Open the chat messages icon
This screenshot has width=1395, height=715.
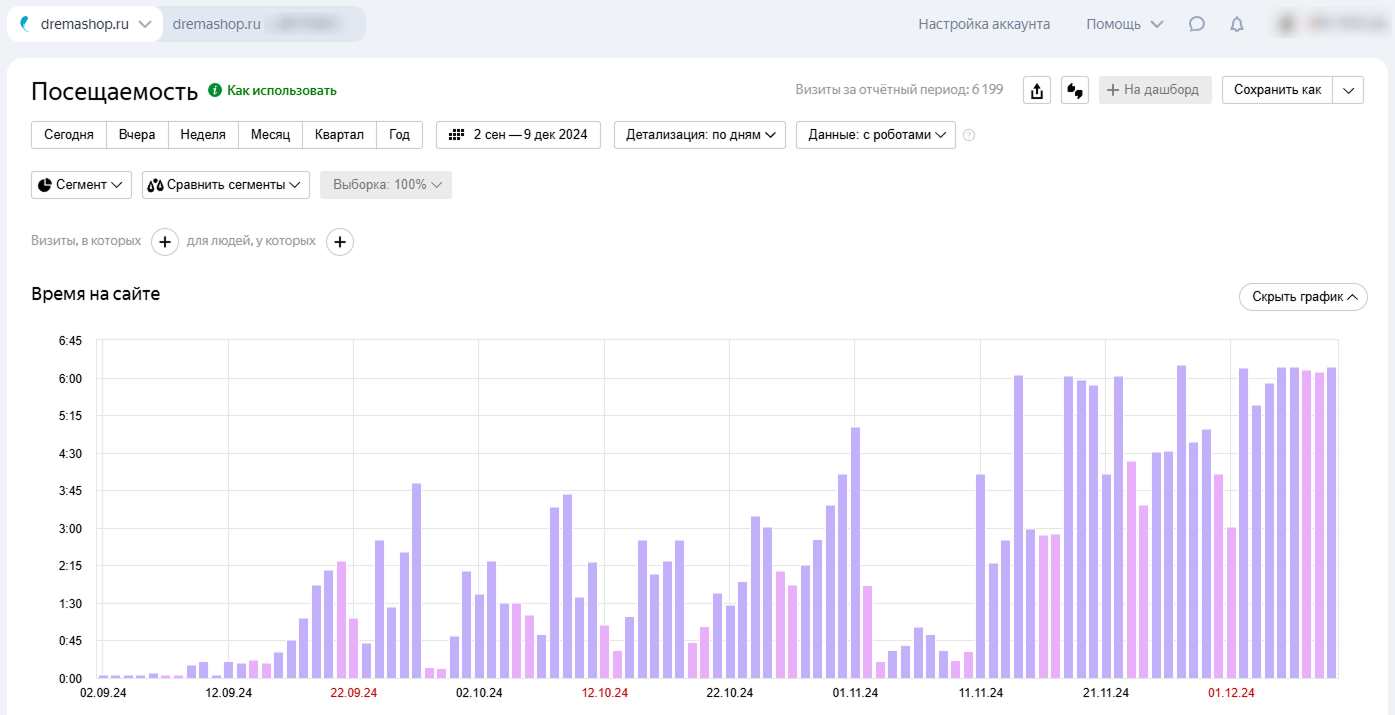pyautogui.click(x=1196, y=24)
